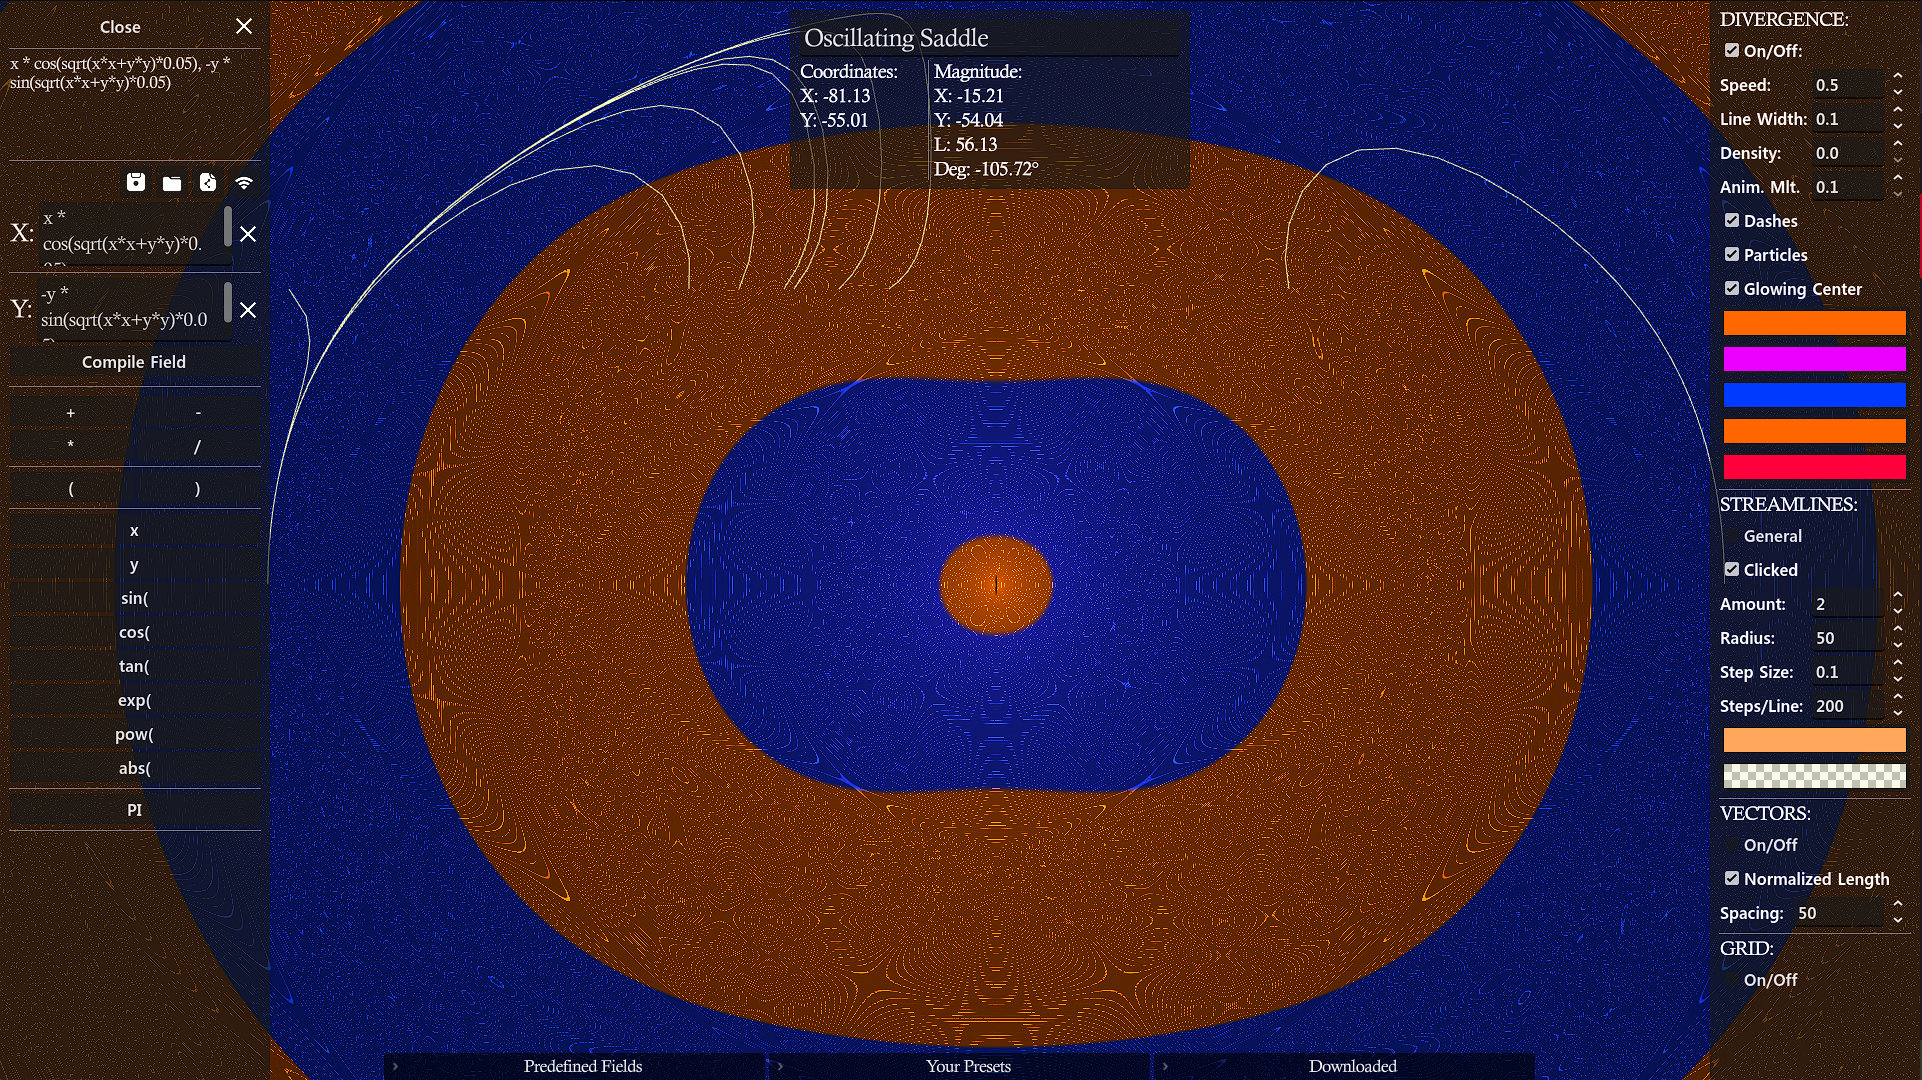The image size is (1922, 1080).
Task: Open the folder icon to load a field
Action: 172,182
